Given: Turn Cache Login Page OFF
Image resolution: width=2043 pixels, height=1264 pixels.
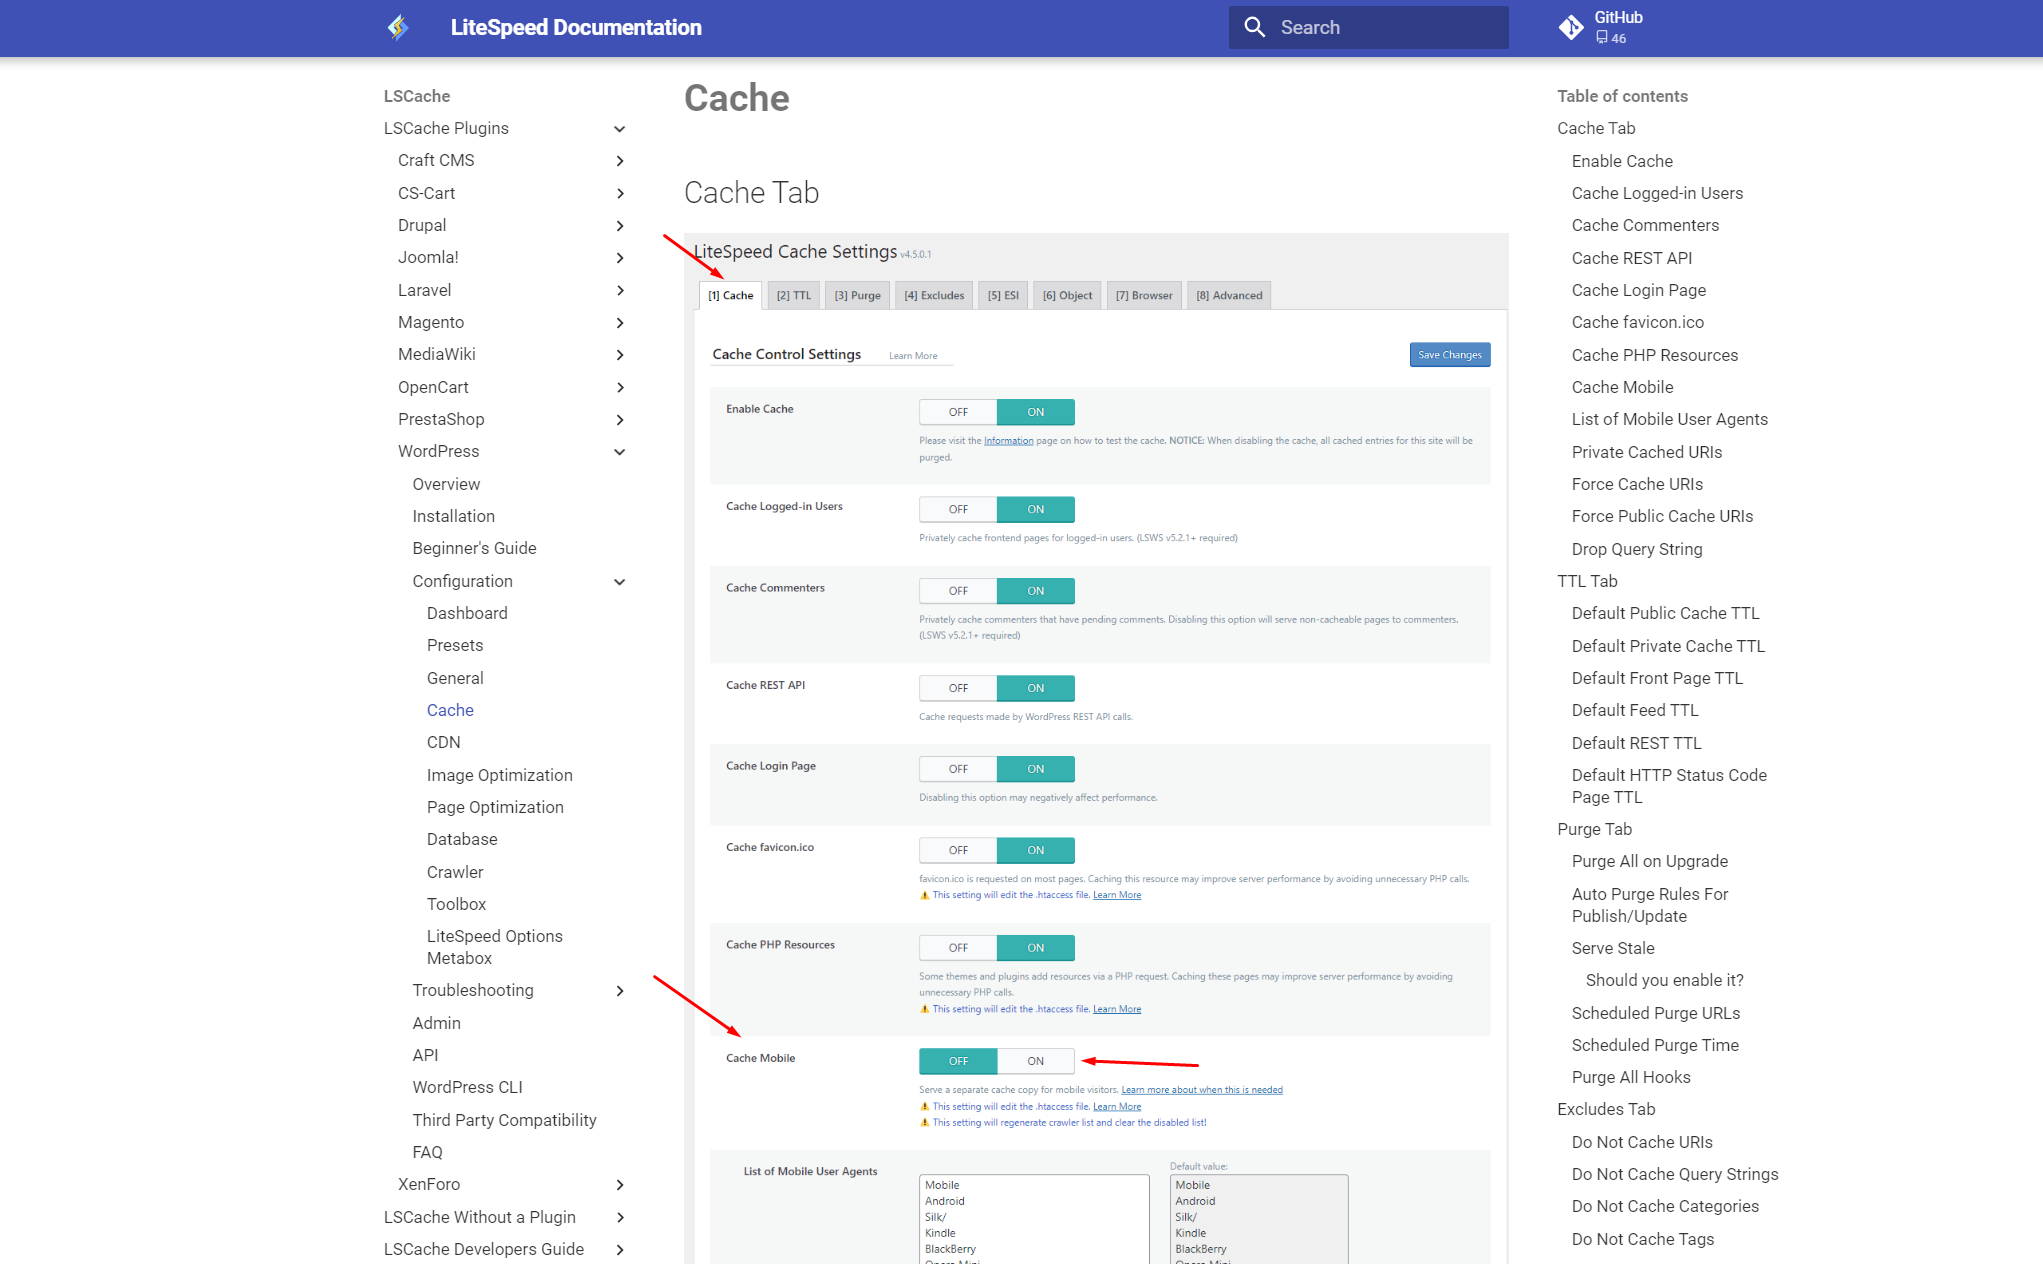Looking at the screenshot, I should 958,769.
